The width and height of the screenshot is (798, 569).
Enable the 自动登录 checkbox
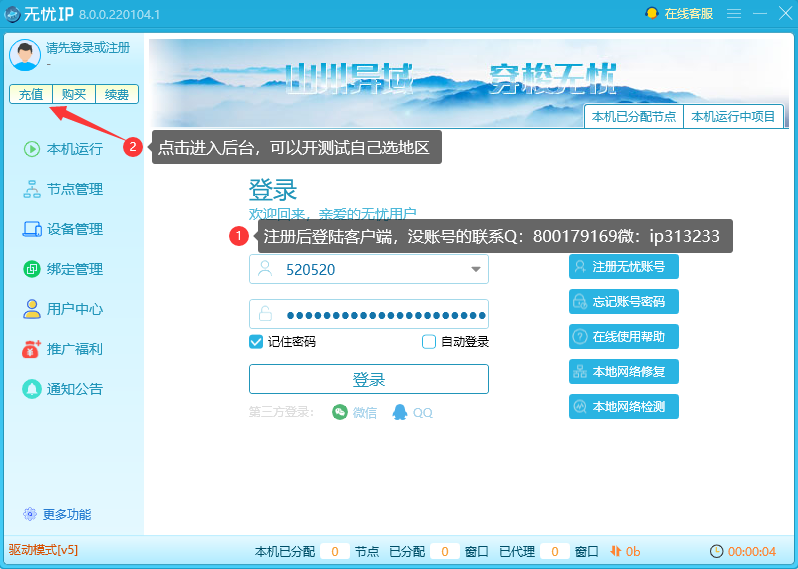coord(429,342)
